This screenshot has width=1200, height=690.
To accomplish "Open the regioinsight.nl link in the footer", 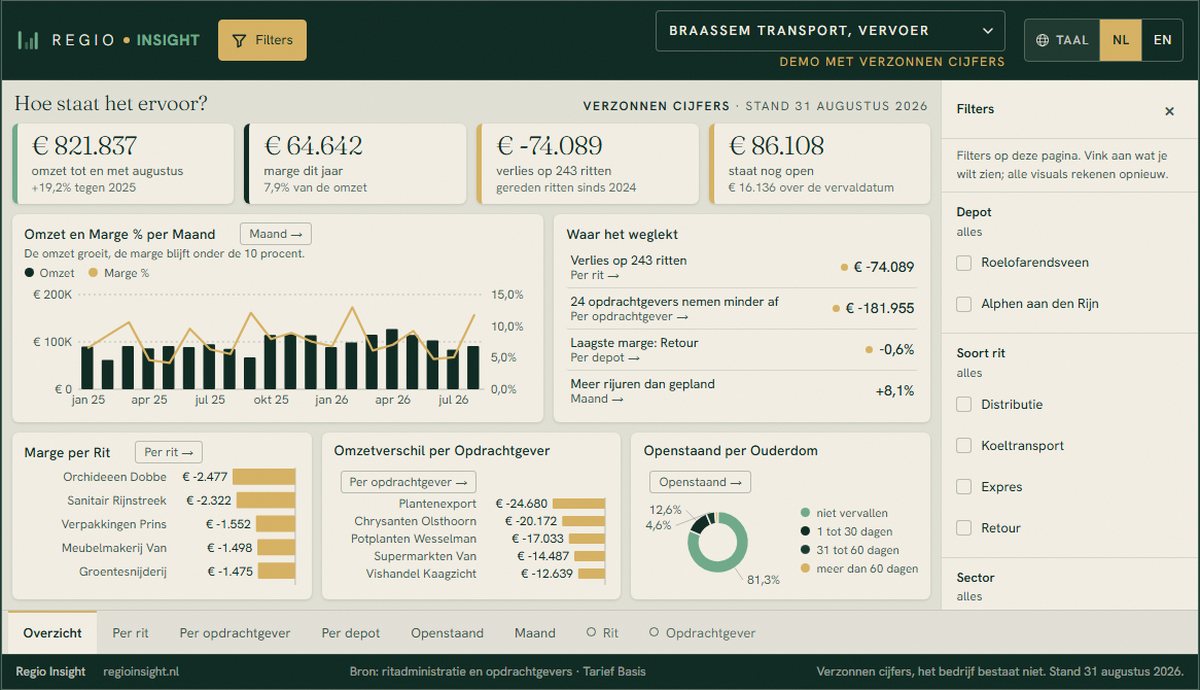I will click(x=140, y=672).
